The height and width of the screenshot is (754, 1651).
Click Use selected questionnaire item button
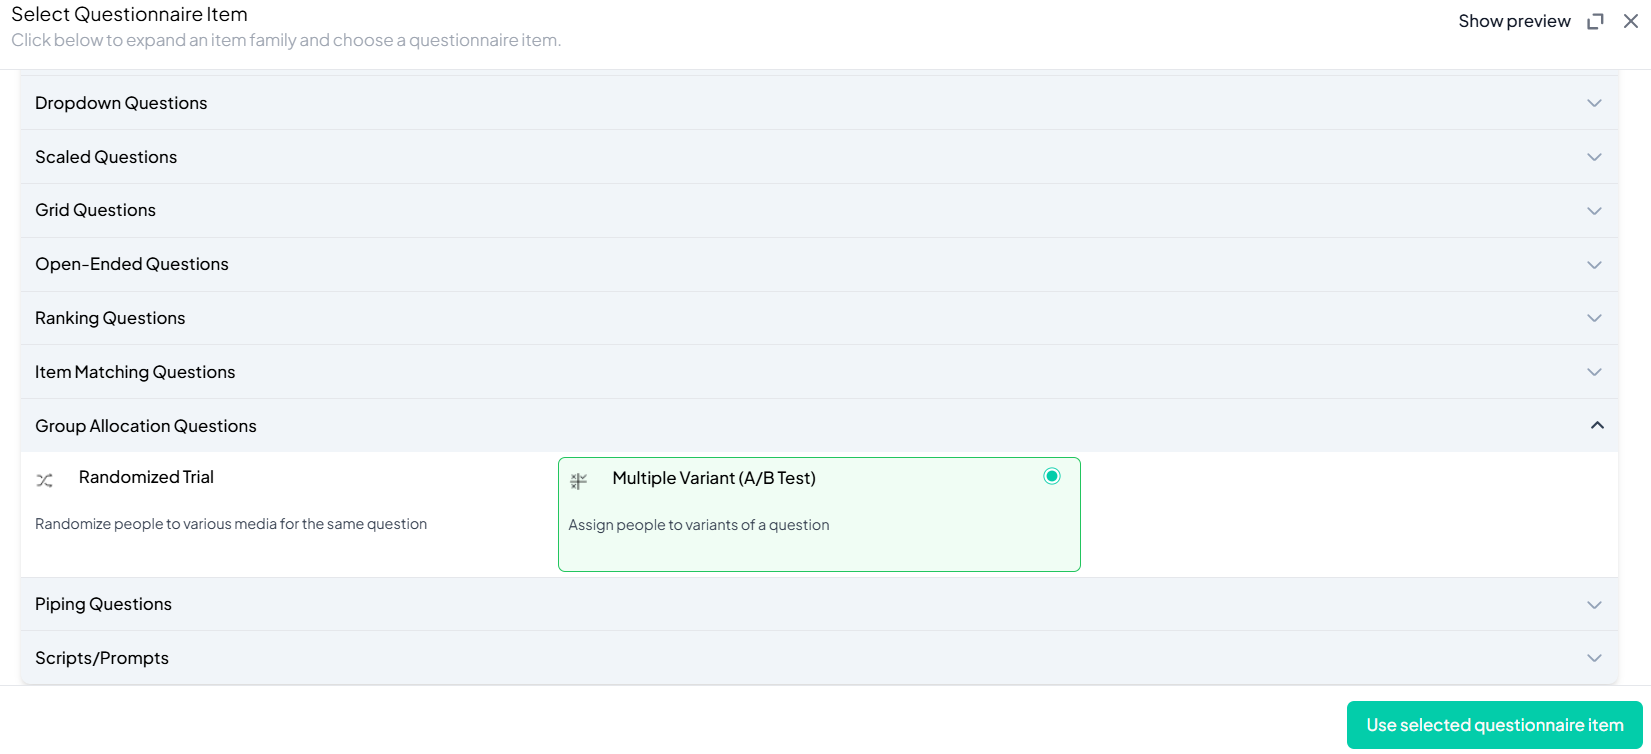pyautogui.click(x=1494, y=725)
